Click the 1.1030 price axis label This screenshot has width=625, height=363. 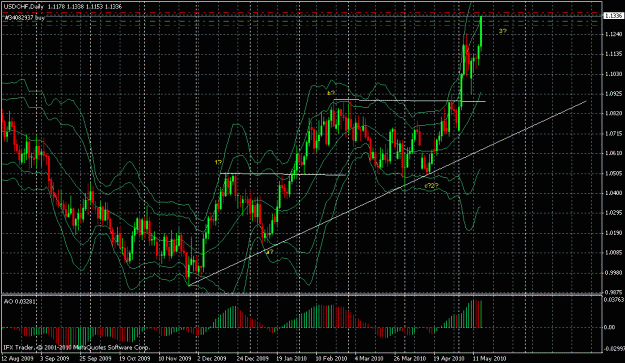pos(613,74)
